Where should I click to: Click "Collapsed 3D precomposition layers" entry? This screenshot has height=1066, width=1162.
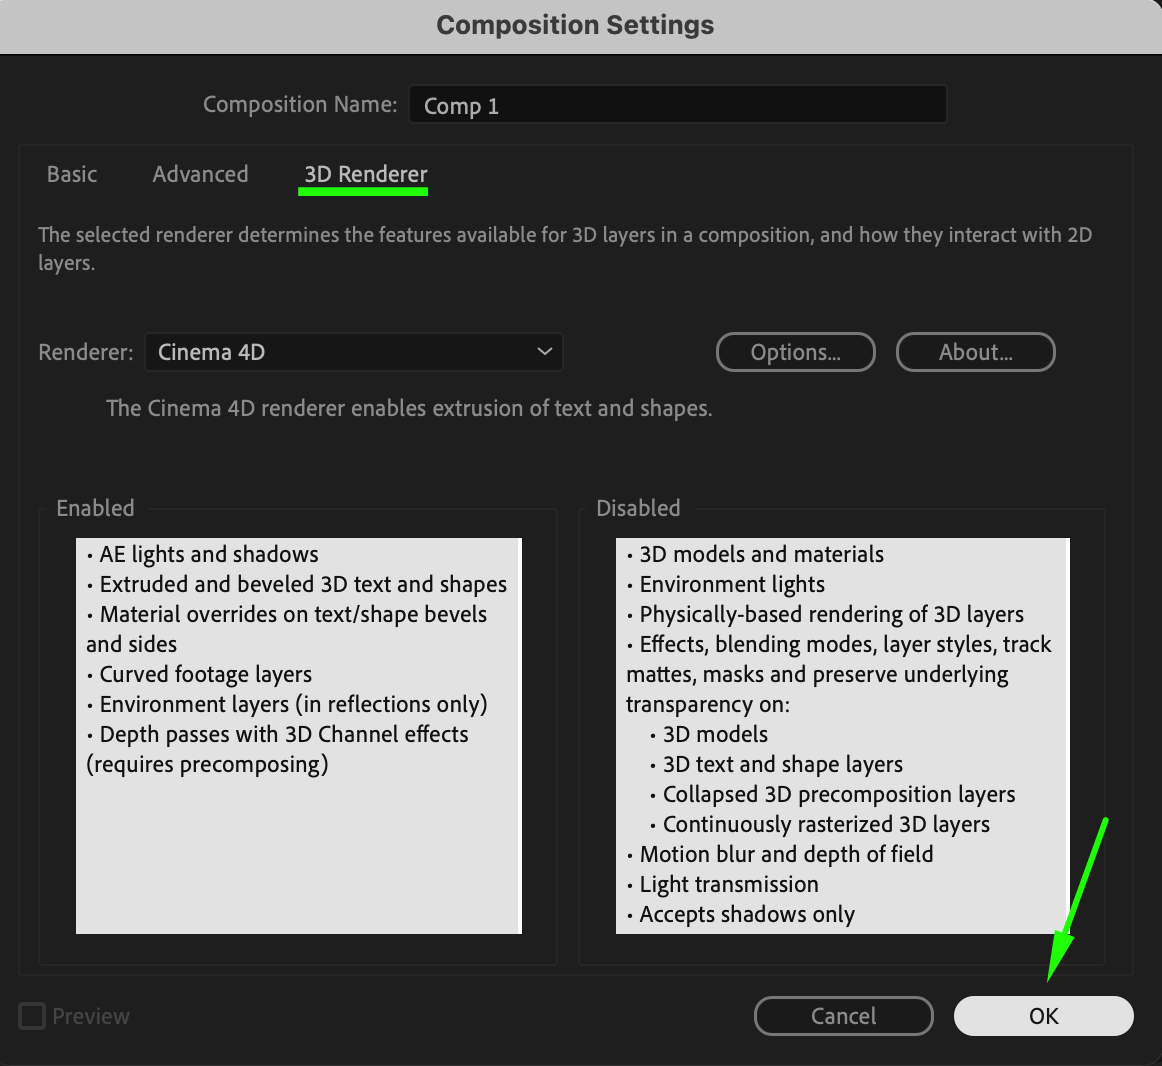tap(838, 795)
